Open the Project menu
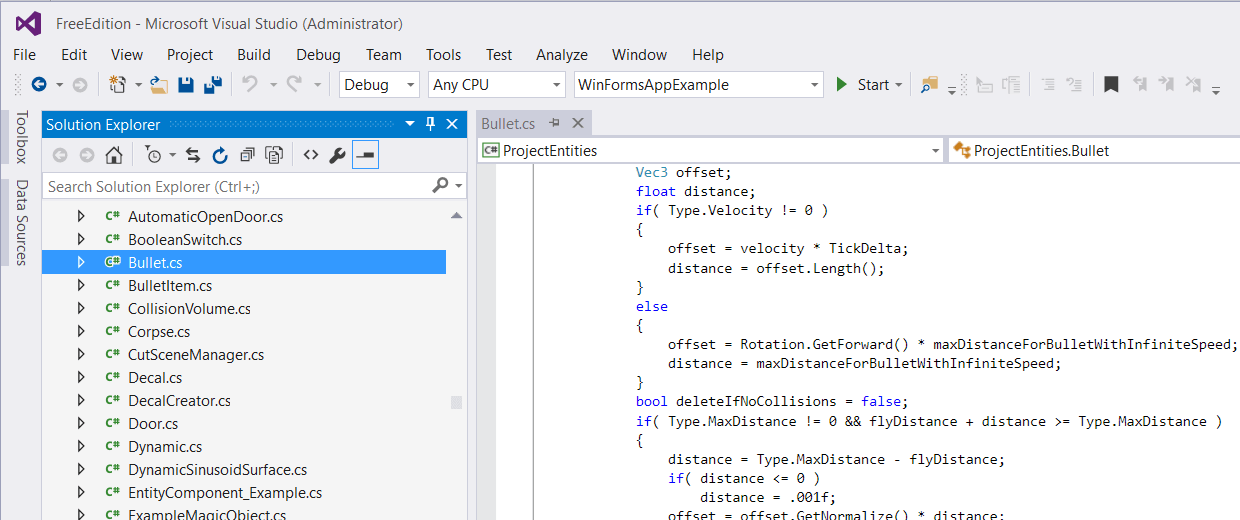This screenshot has width=1240, height=520. coord(190,55)
